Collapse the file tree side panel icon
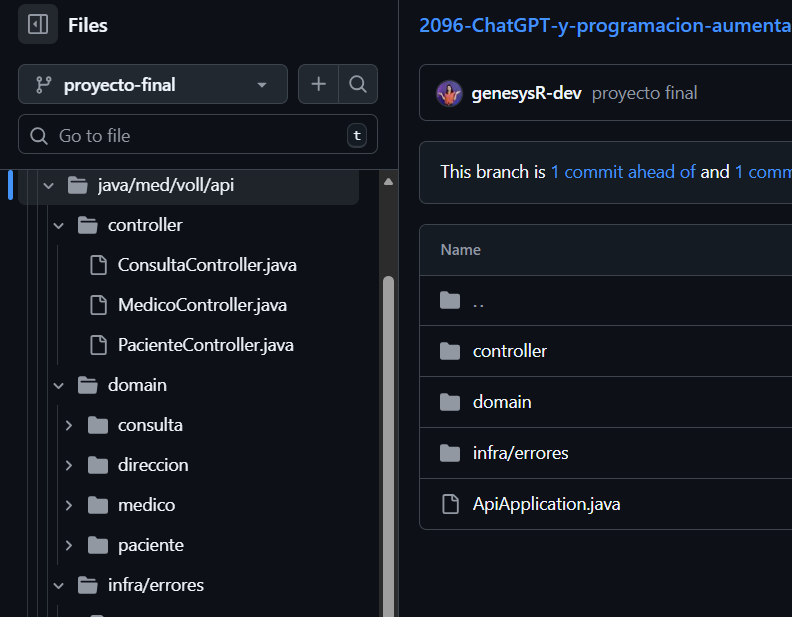 click(38, 25)
